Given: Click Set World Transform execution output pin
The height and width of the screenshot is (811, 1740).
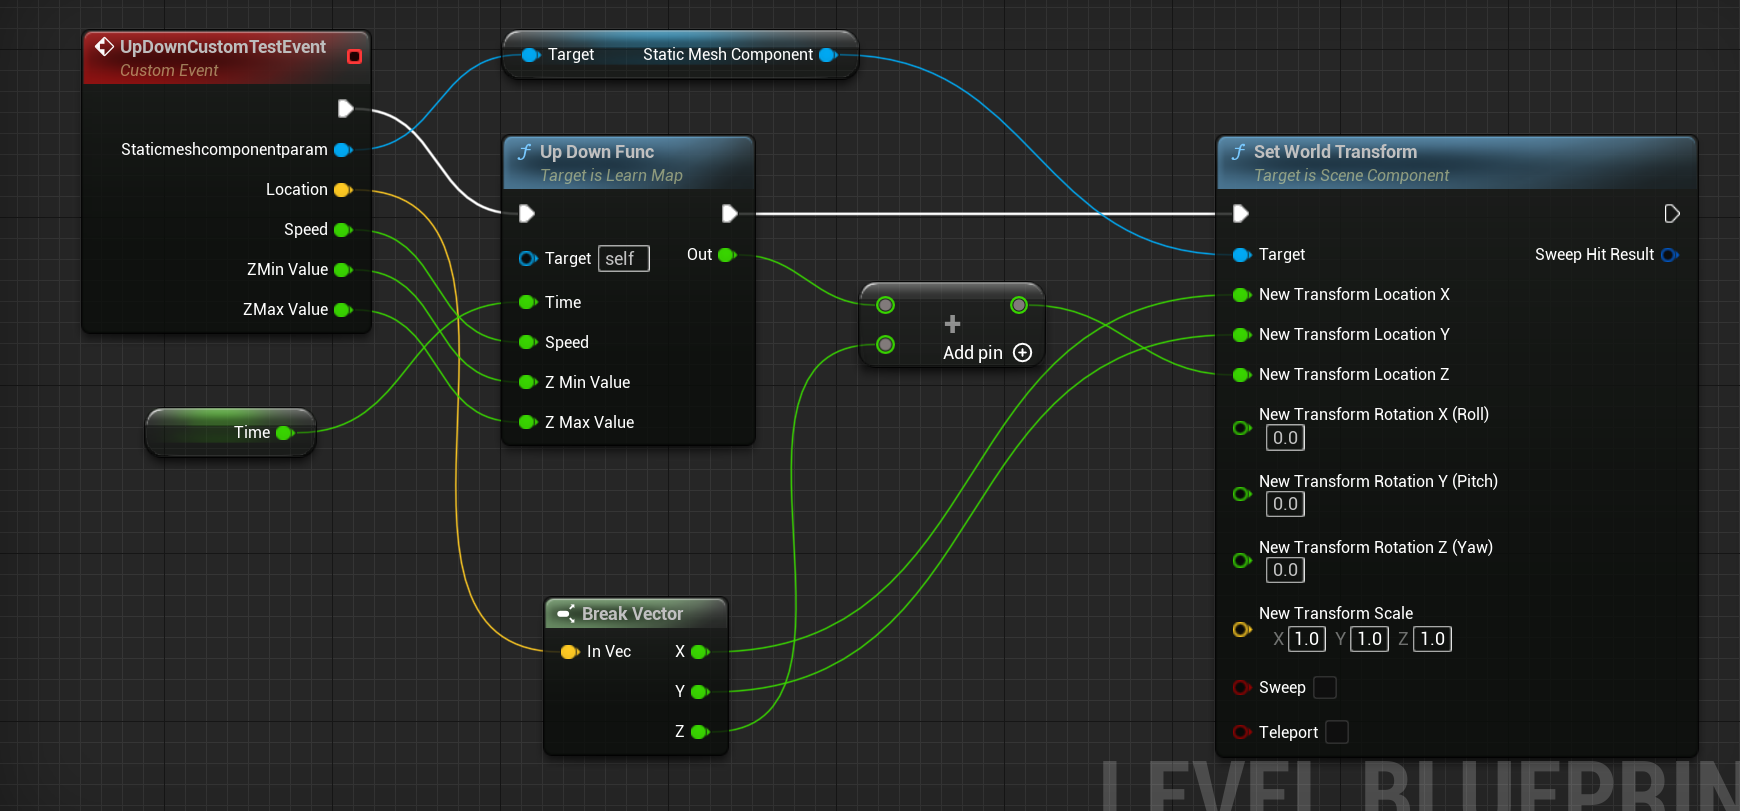Looking at the screenshot, I should [1671, 213].
